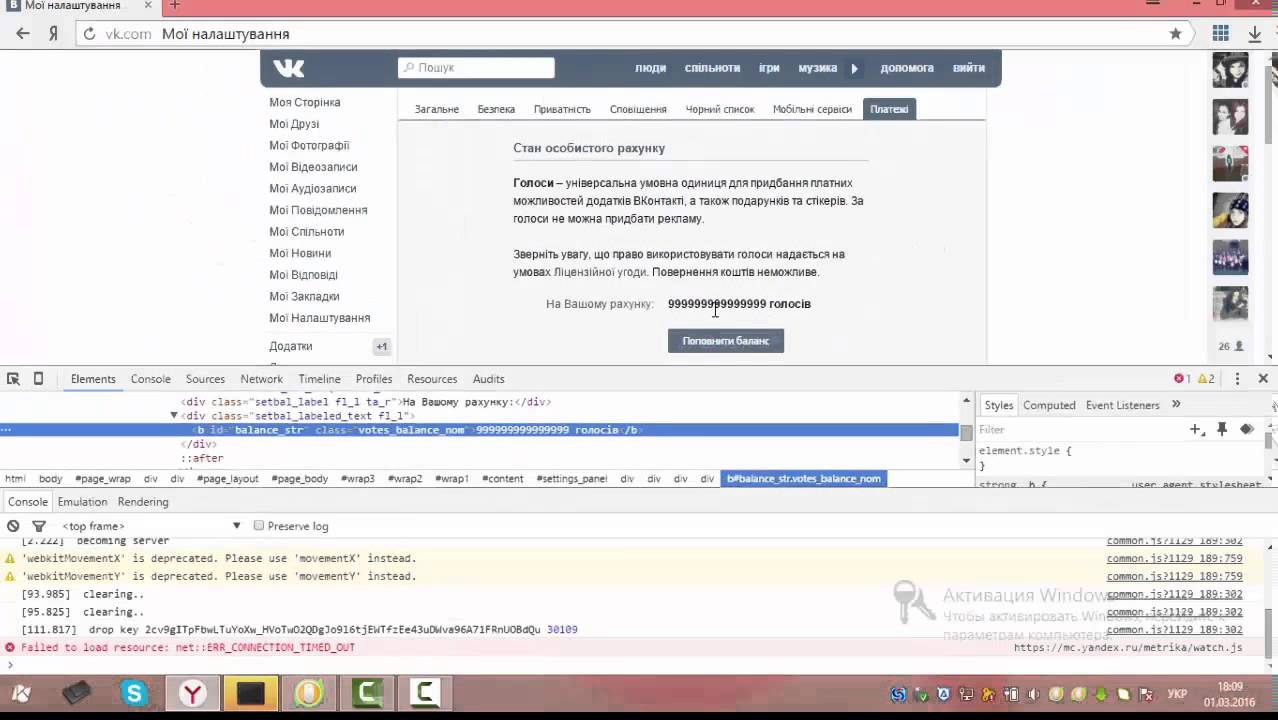1278x720 pixels.
Task: Open browser apps grid icon
Action: tap(1220, 33)
